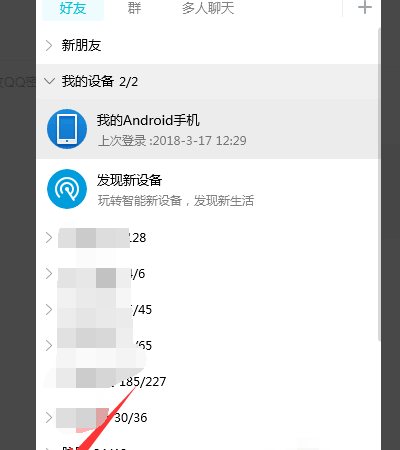Open the plus add-friend icon
400x450 pixels.
click(364, 7)
